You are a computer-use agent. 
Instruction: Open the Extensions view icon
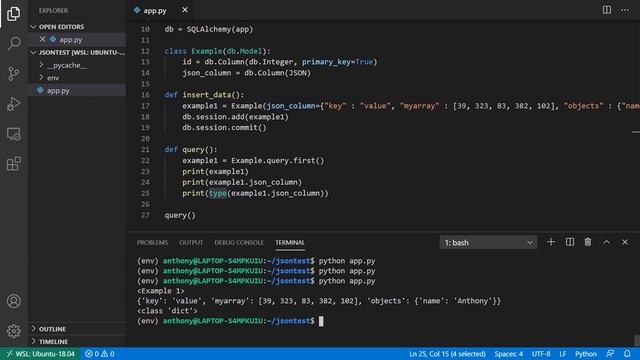(13, 164)
